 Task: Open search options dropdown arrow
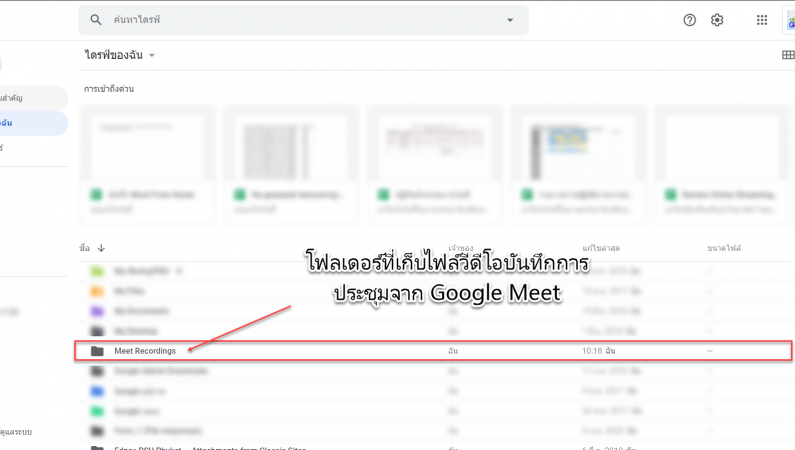tap(510, 20)
